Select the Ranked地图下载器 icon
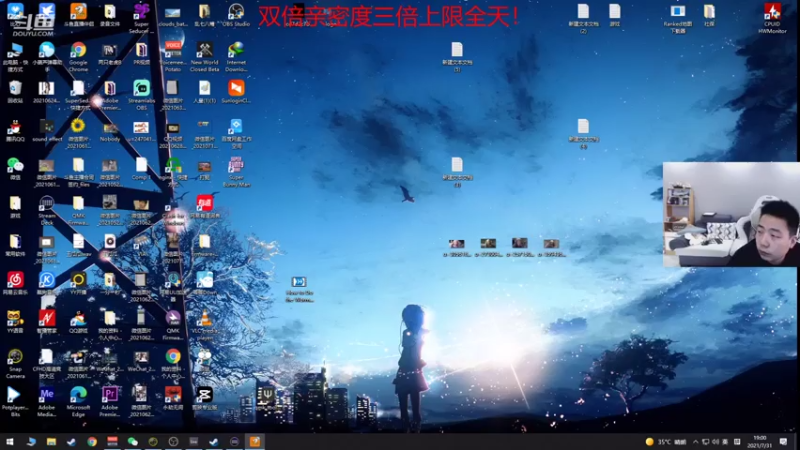Viewport: 800px width, 450px height. click(678, 18)
